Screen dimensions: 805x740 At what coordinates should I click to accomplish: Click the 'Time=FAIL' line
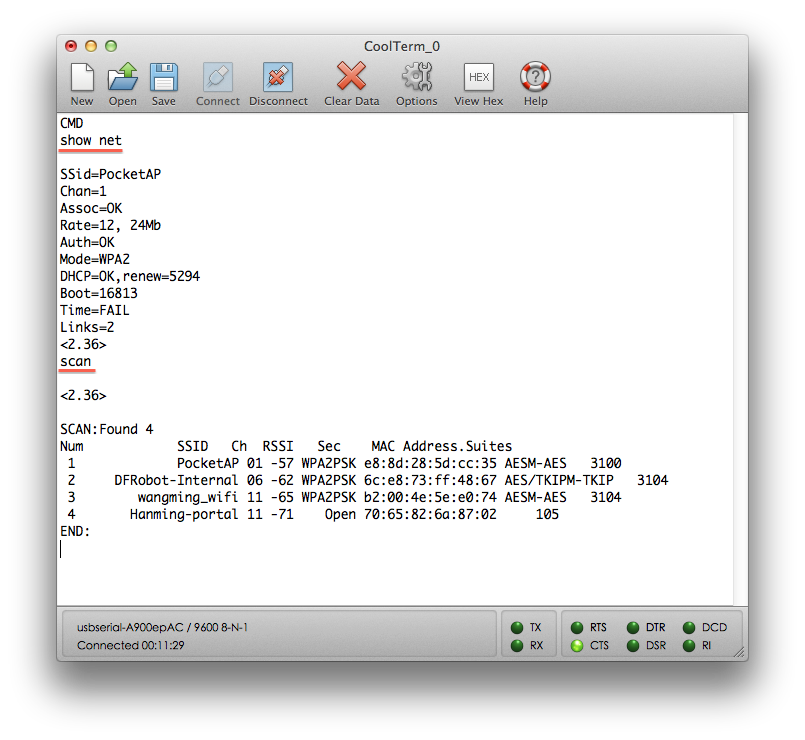pos(94,310)
